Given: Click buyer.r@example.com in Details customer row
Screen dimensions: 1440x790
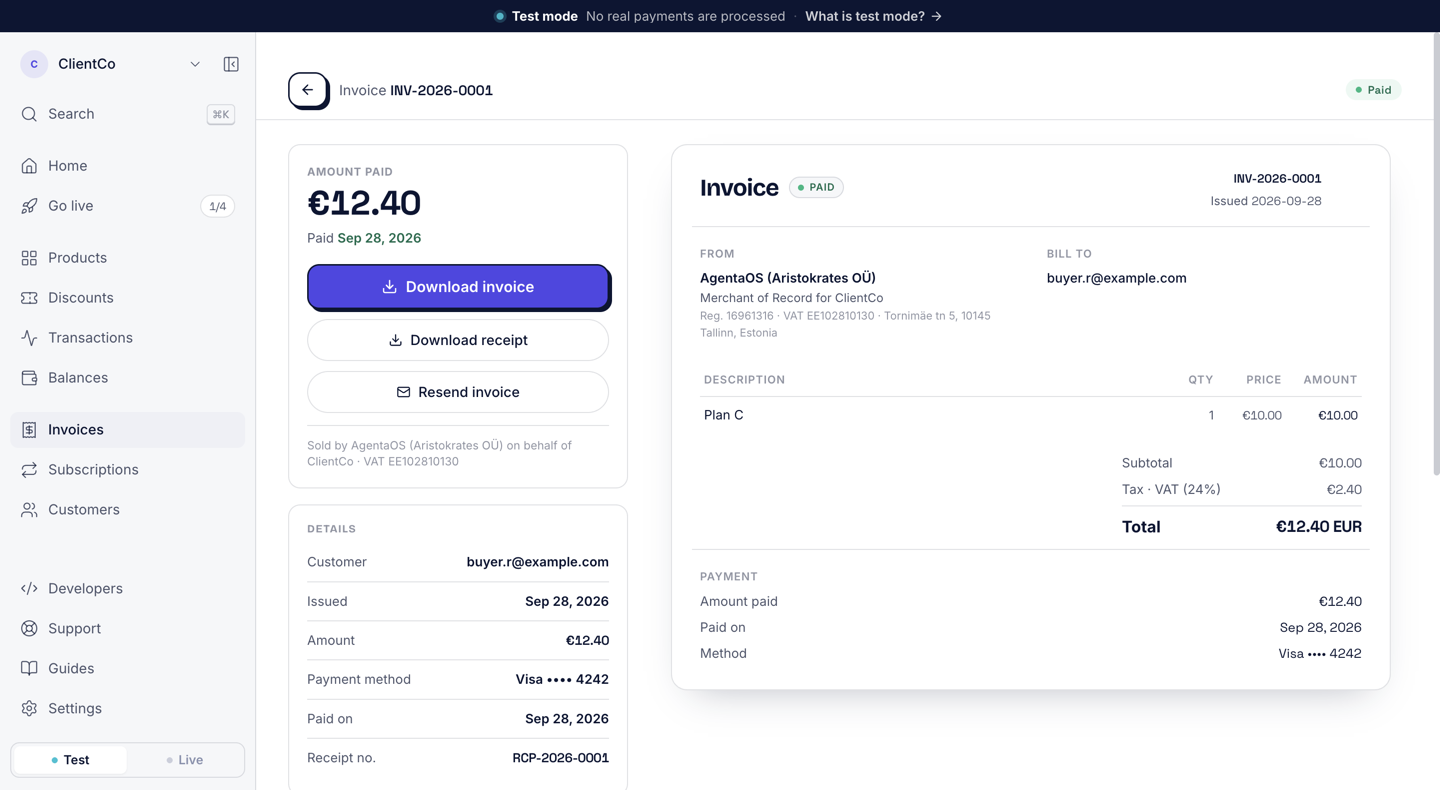Looking at the screenshot, I should [537, 562].
